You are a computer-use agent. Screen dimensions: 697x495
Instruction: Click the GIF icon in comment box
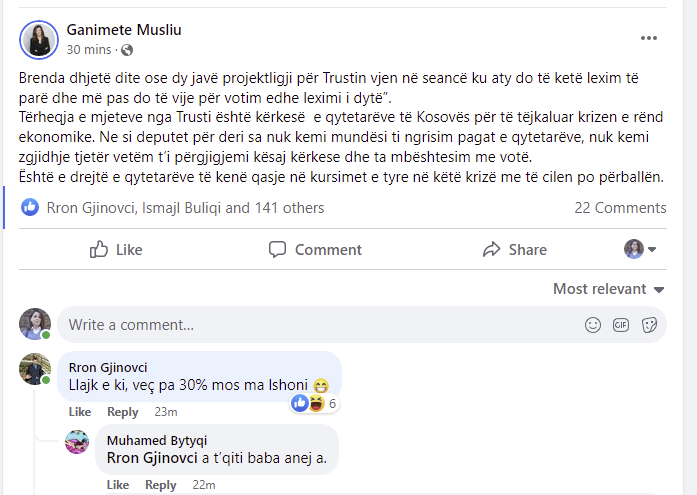pos(620,324)
